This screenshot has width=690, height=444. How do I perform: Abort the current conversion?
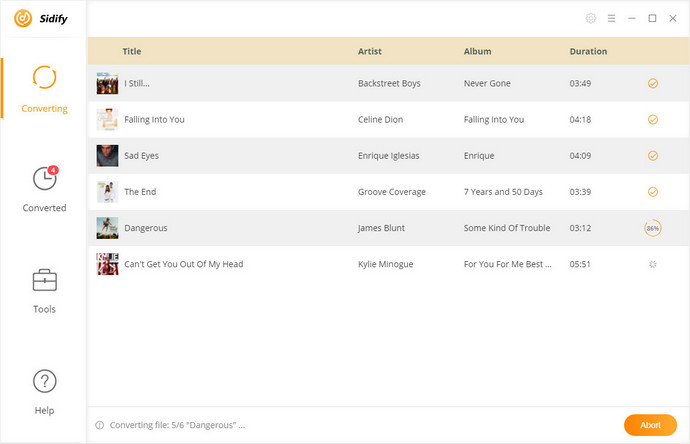tap(650, 425)
